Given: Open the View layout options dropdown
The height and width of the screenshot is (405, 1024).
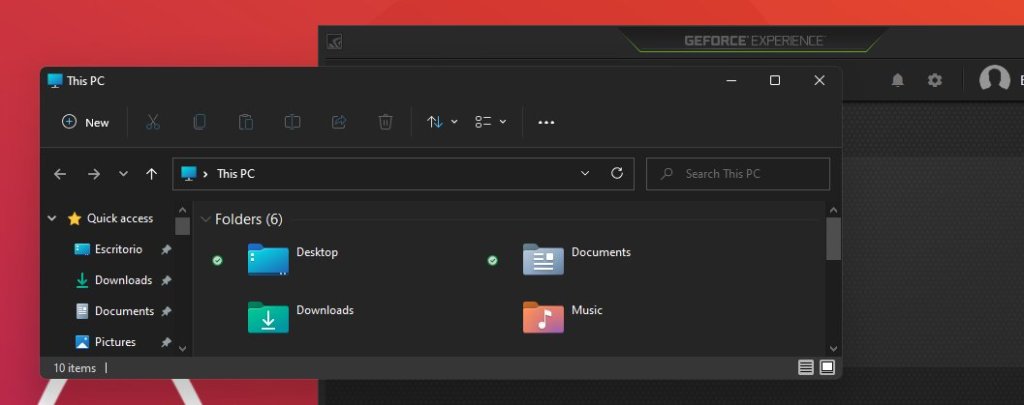Looking at the screenshot, I should [490, 122].
